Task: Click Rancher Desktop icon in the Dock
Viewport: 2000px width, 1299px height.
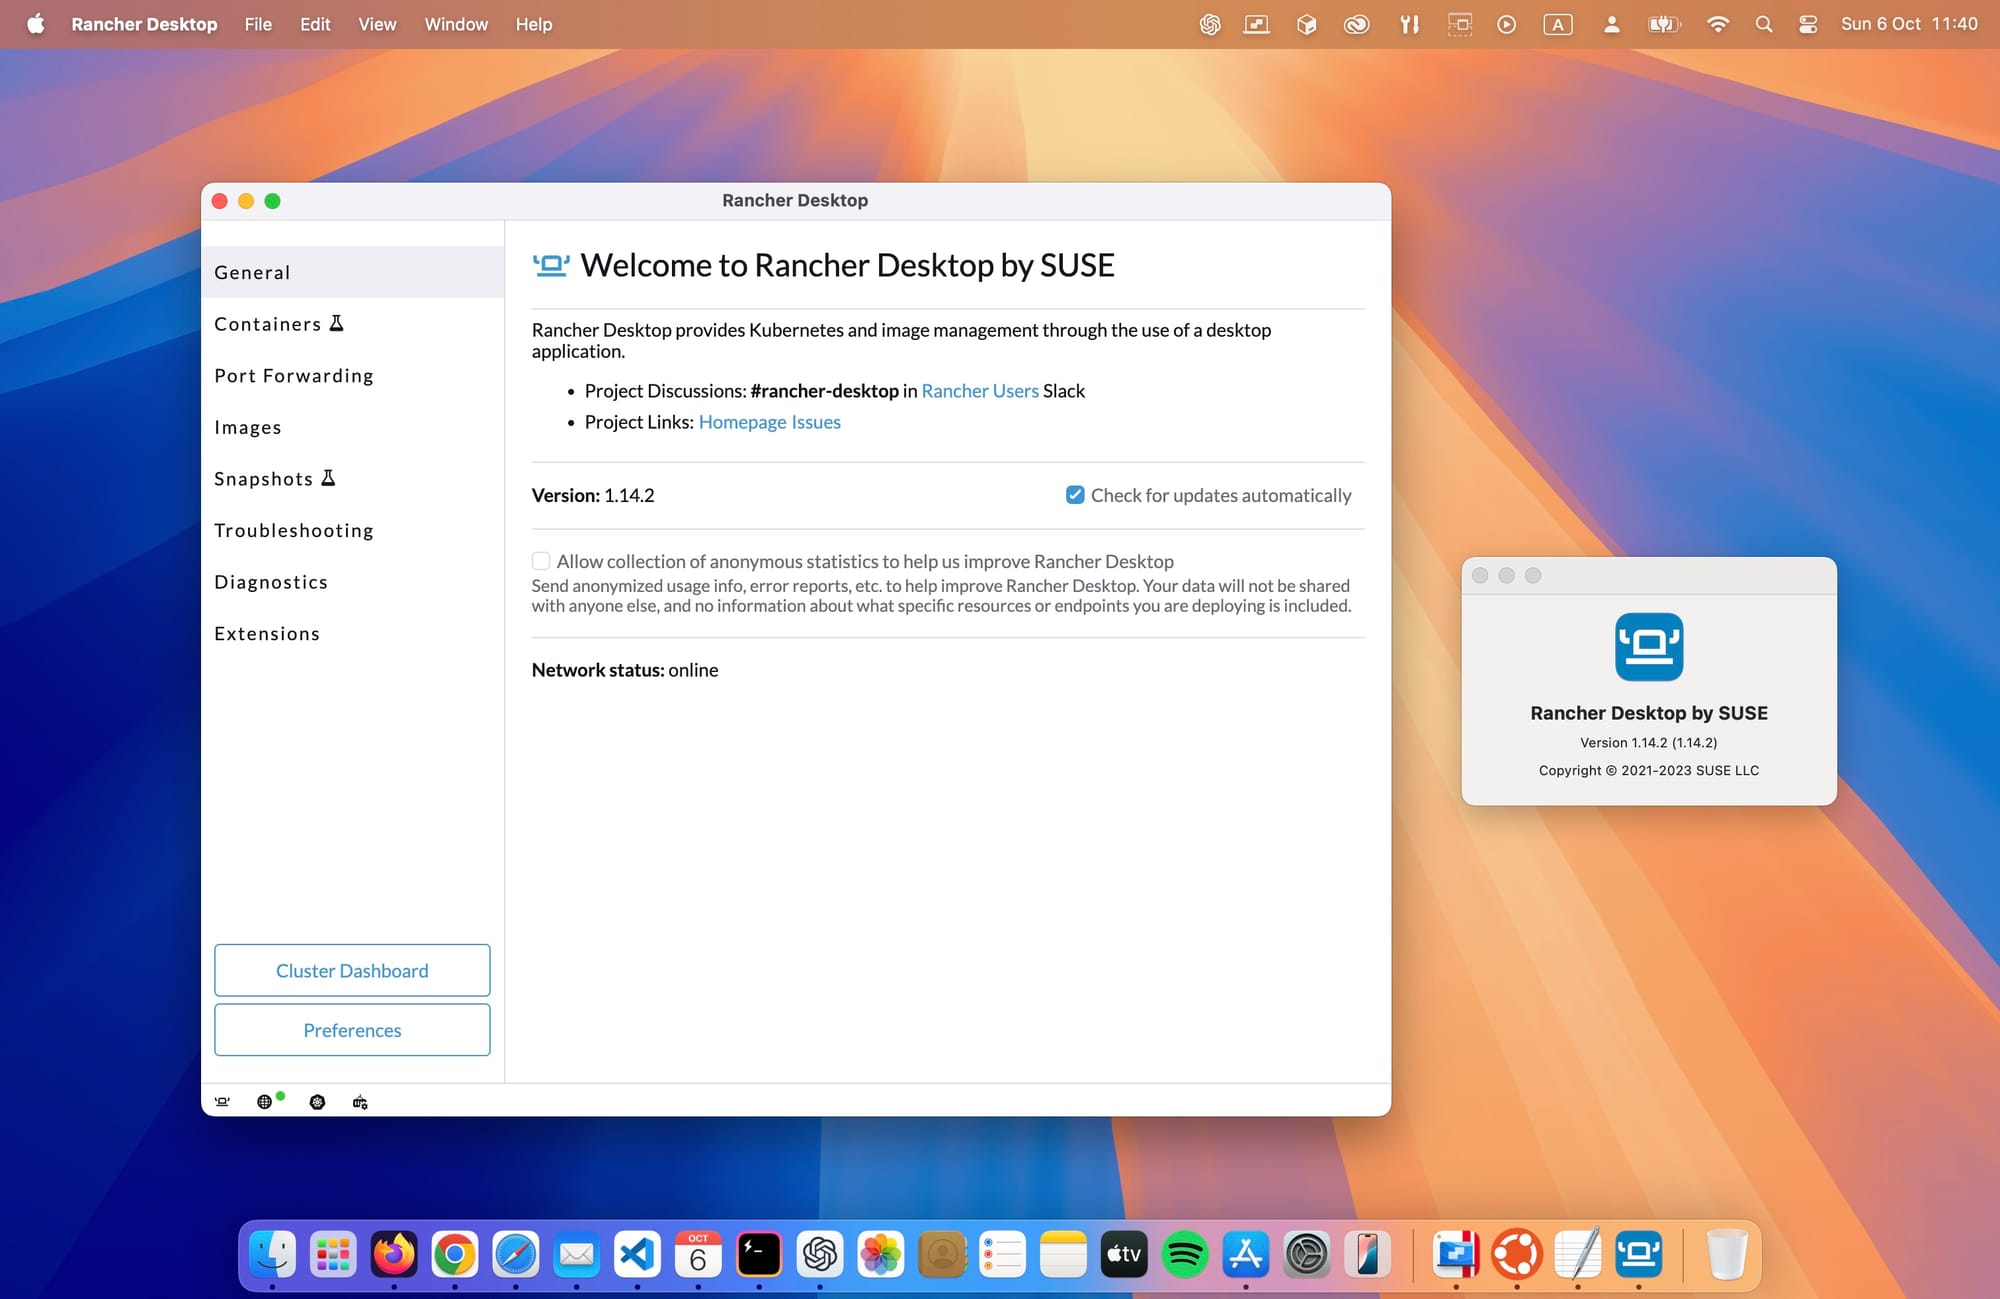Action: [x=1639, y=1254]
